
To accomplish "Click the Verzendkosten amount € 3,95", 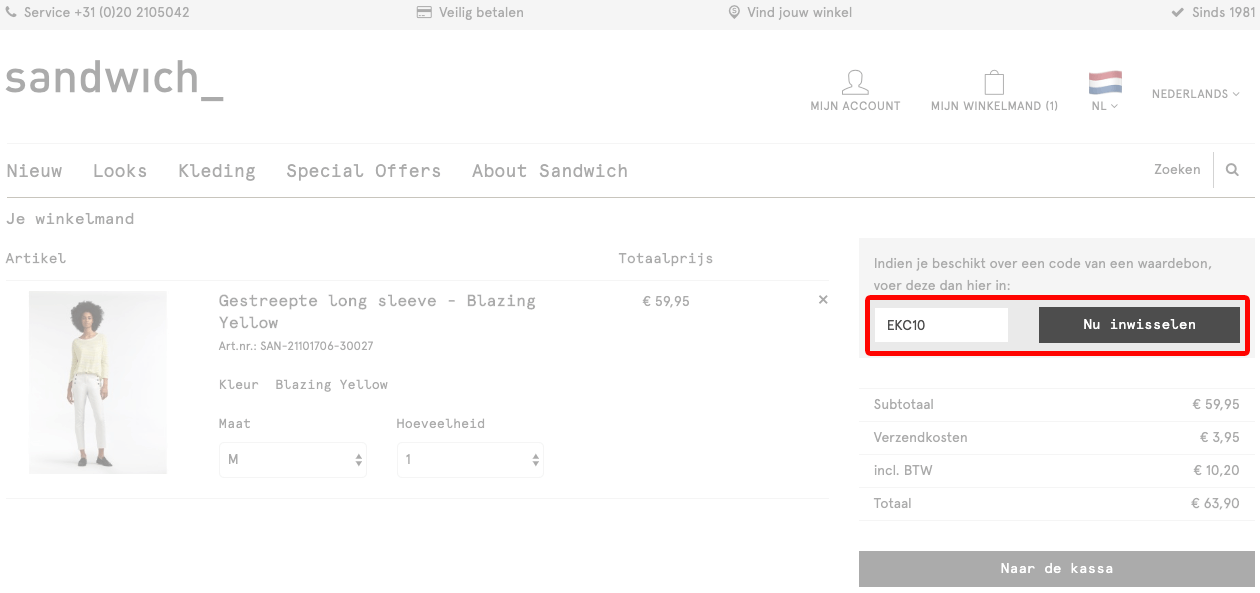I will click(1219, 438).
